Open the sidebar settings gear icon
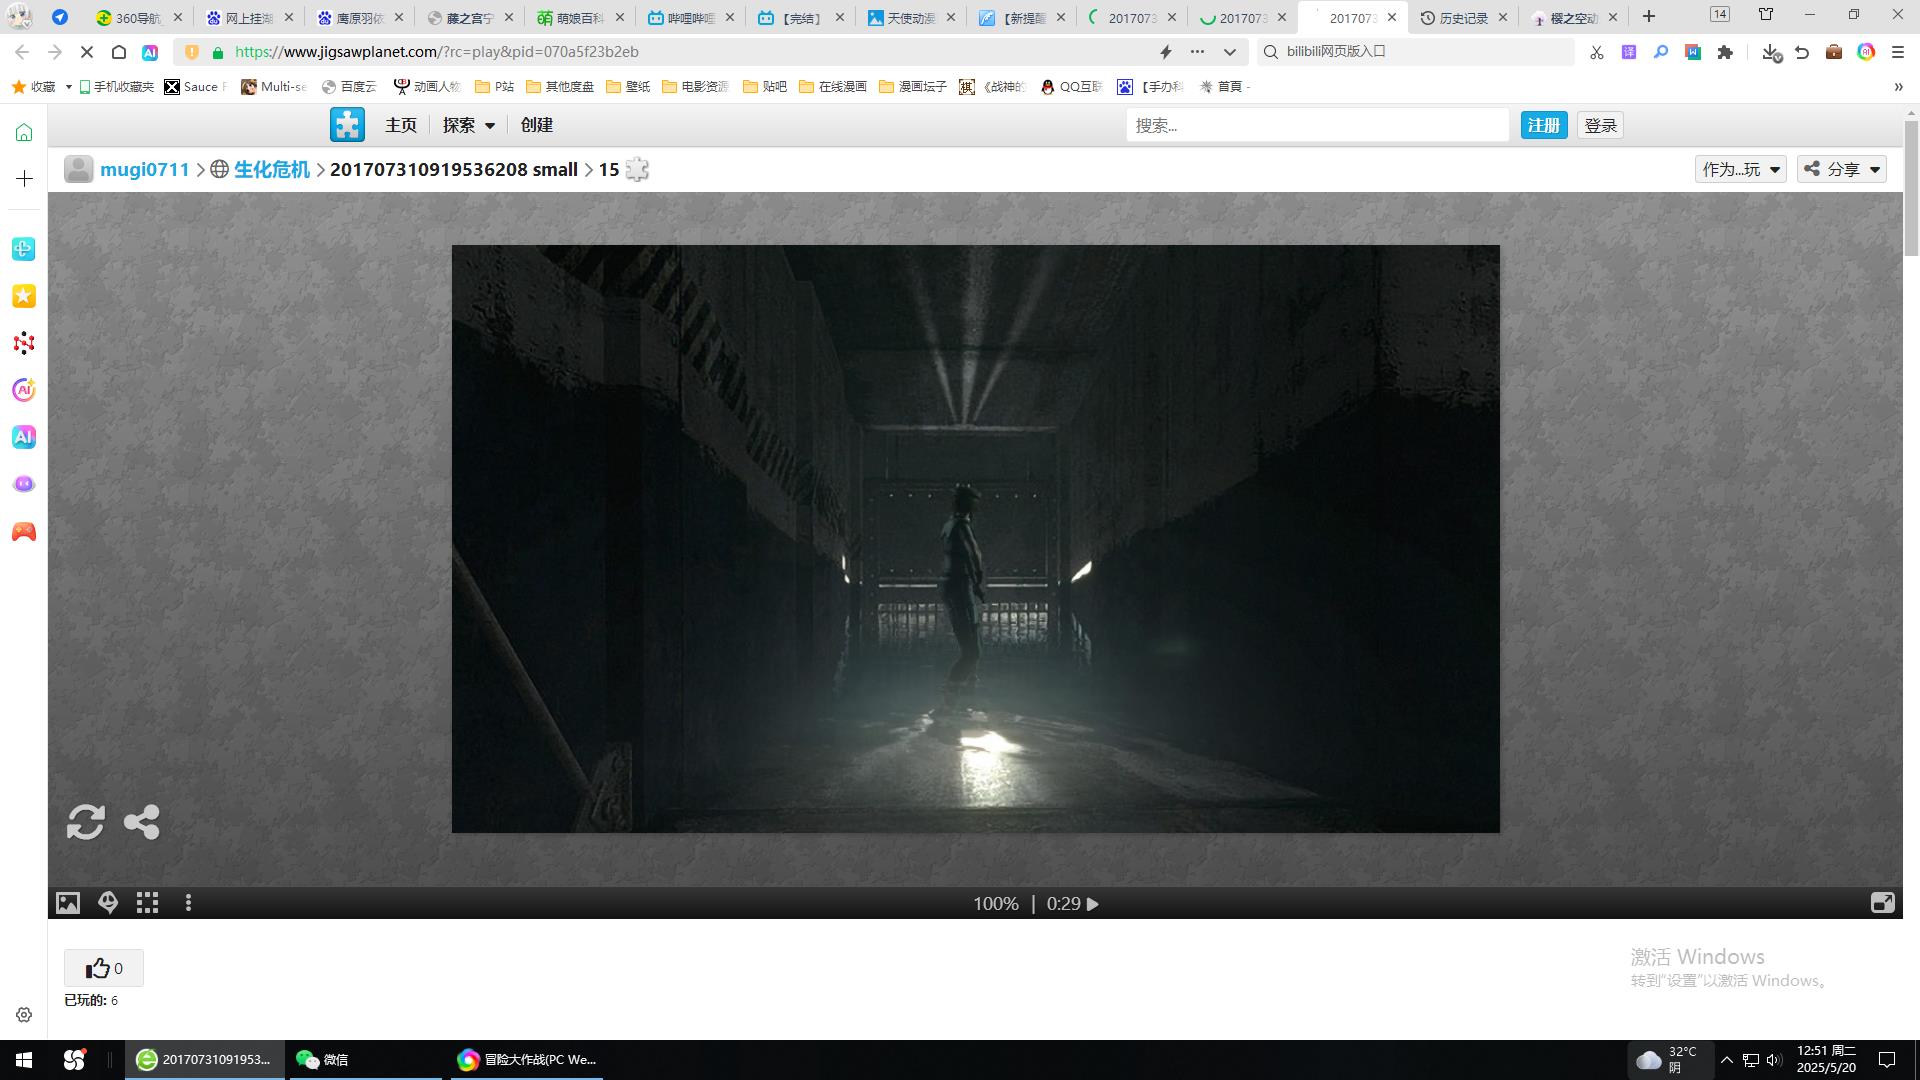 (x=24, y=1014)
